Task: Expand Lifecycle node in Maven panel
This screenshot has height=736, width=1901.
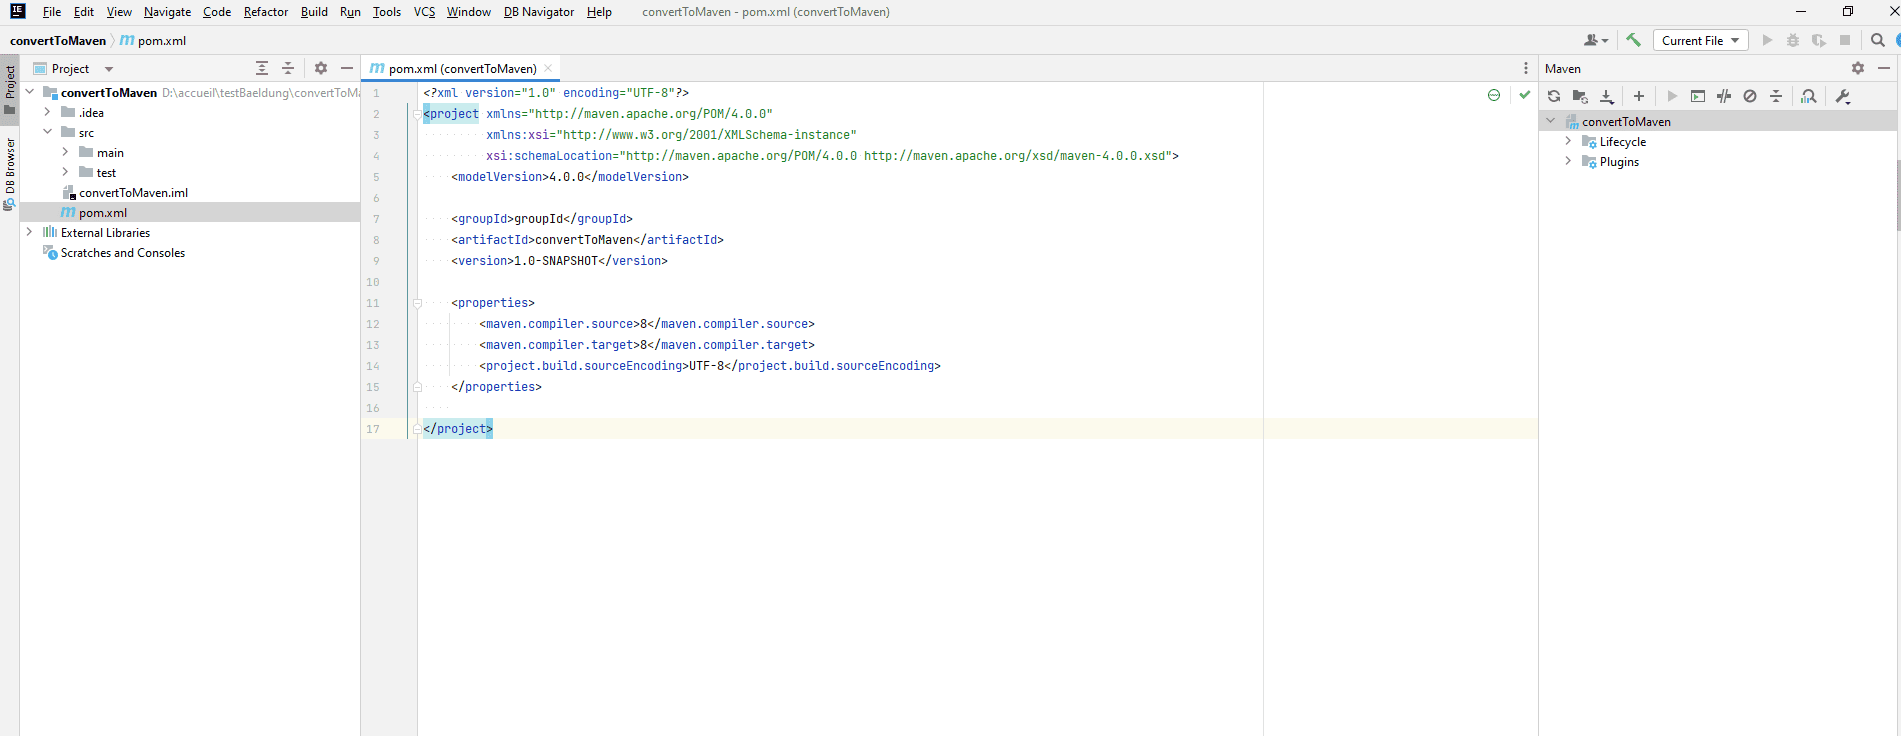Action: click(1568, 141)
